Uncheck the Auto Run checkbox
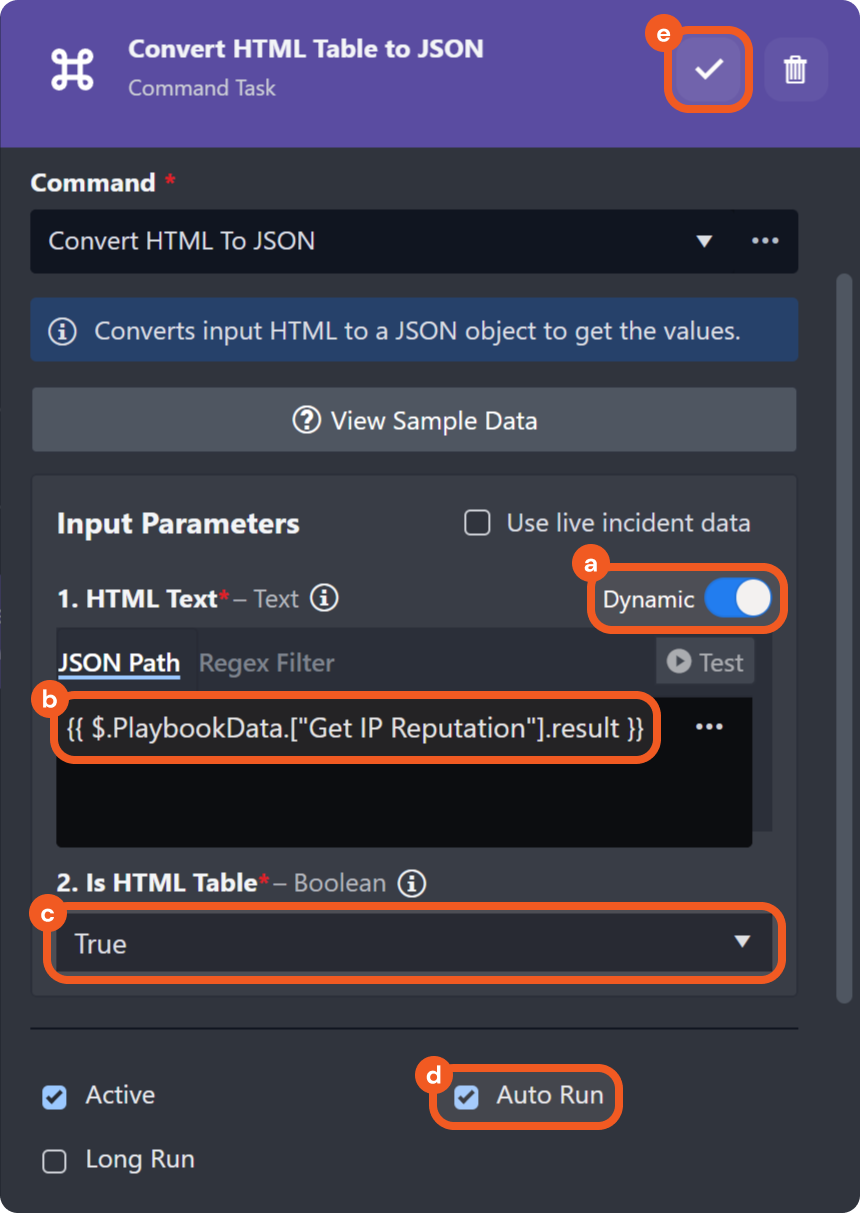This screenshot has height=1213, width=860. [x=466, y=1097]
